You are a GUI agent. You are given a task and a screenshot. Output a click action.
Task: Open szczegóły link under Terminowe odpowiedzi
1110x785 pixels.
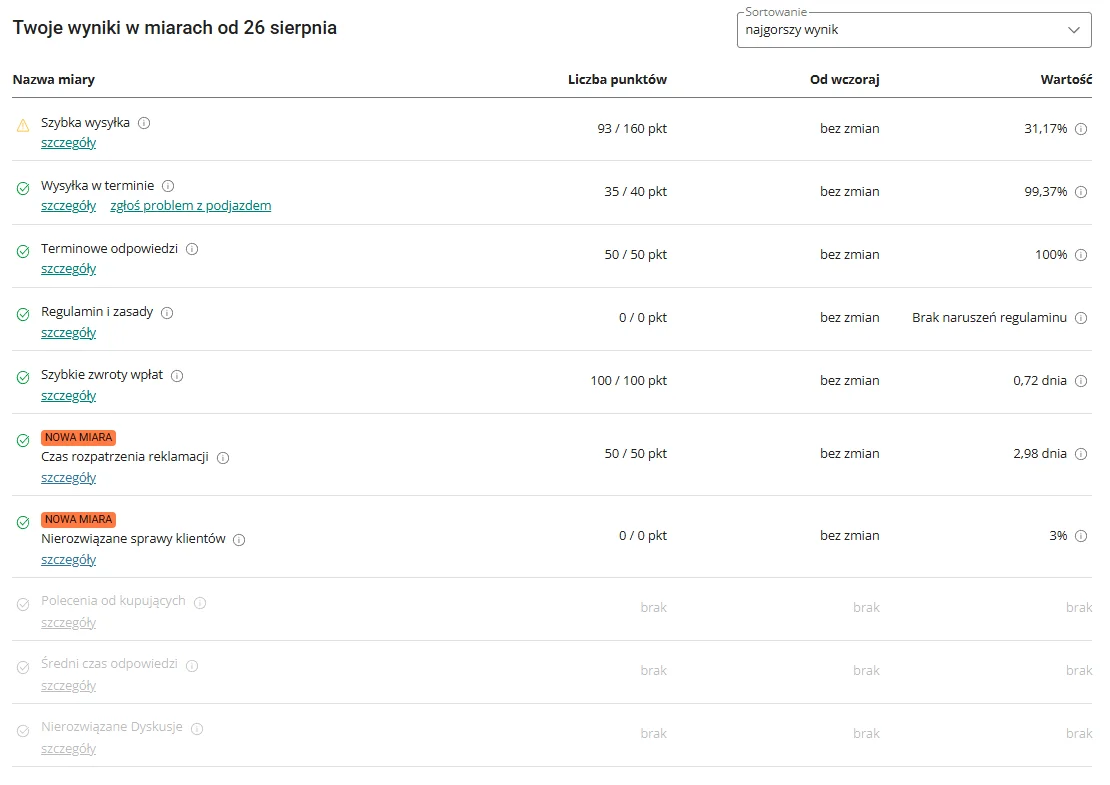coord(69,269)
